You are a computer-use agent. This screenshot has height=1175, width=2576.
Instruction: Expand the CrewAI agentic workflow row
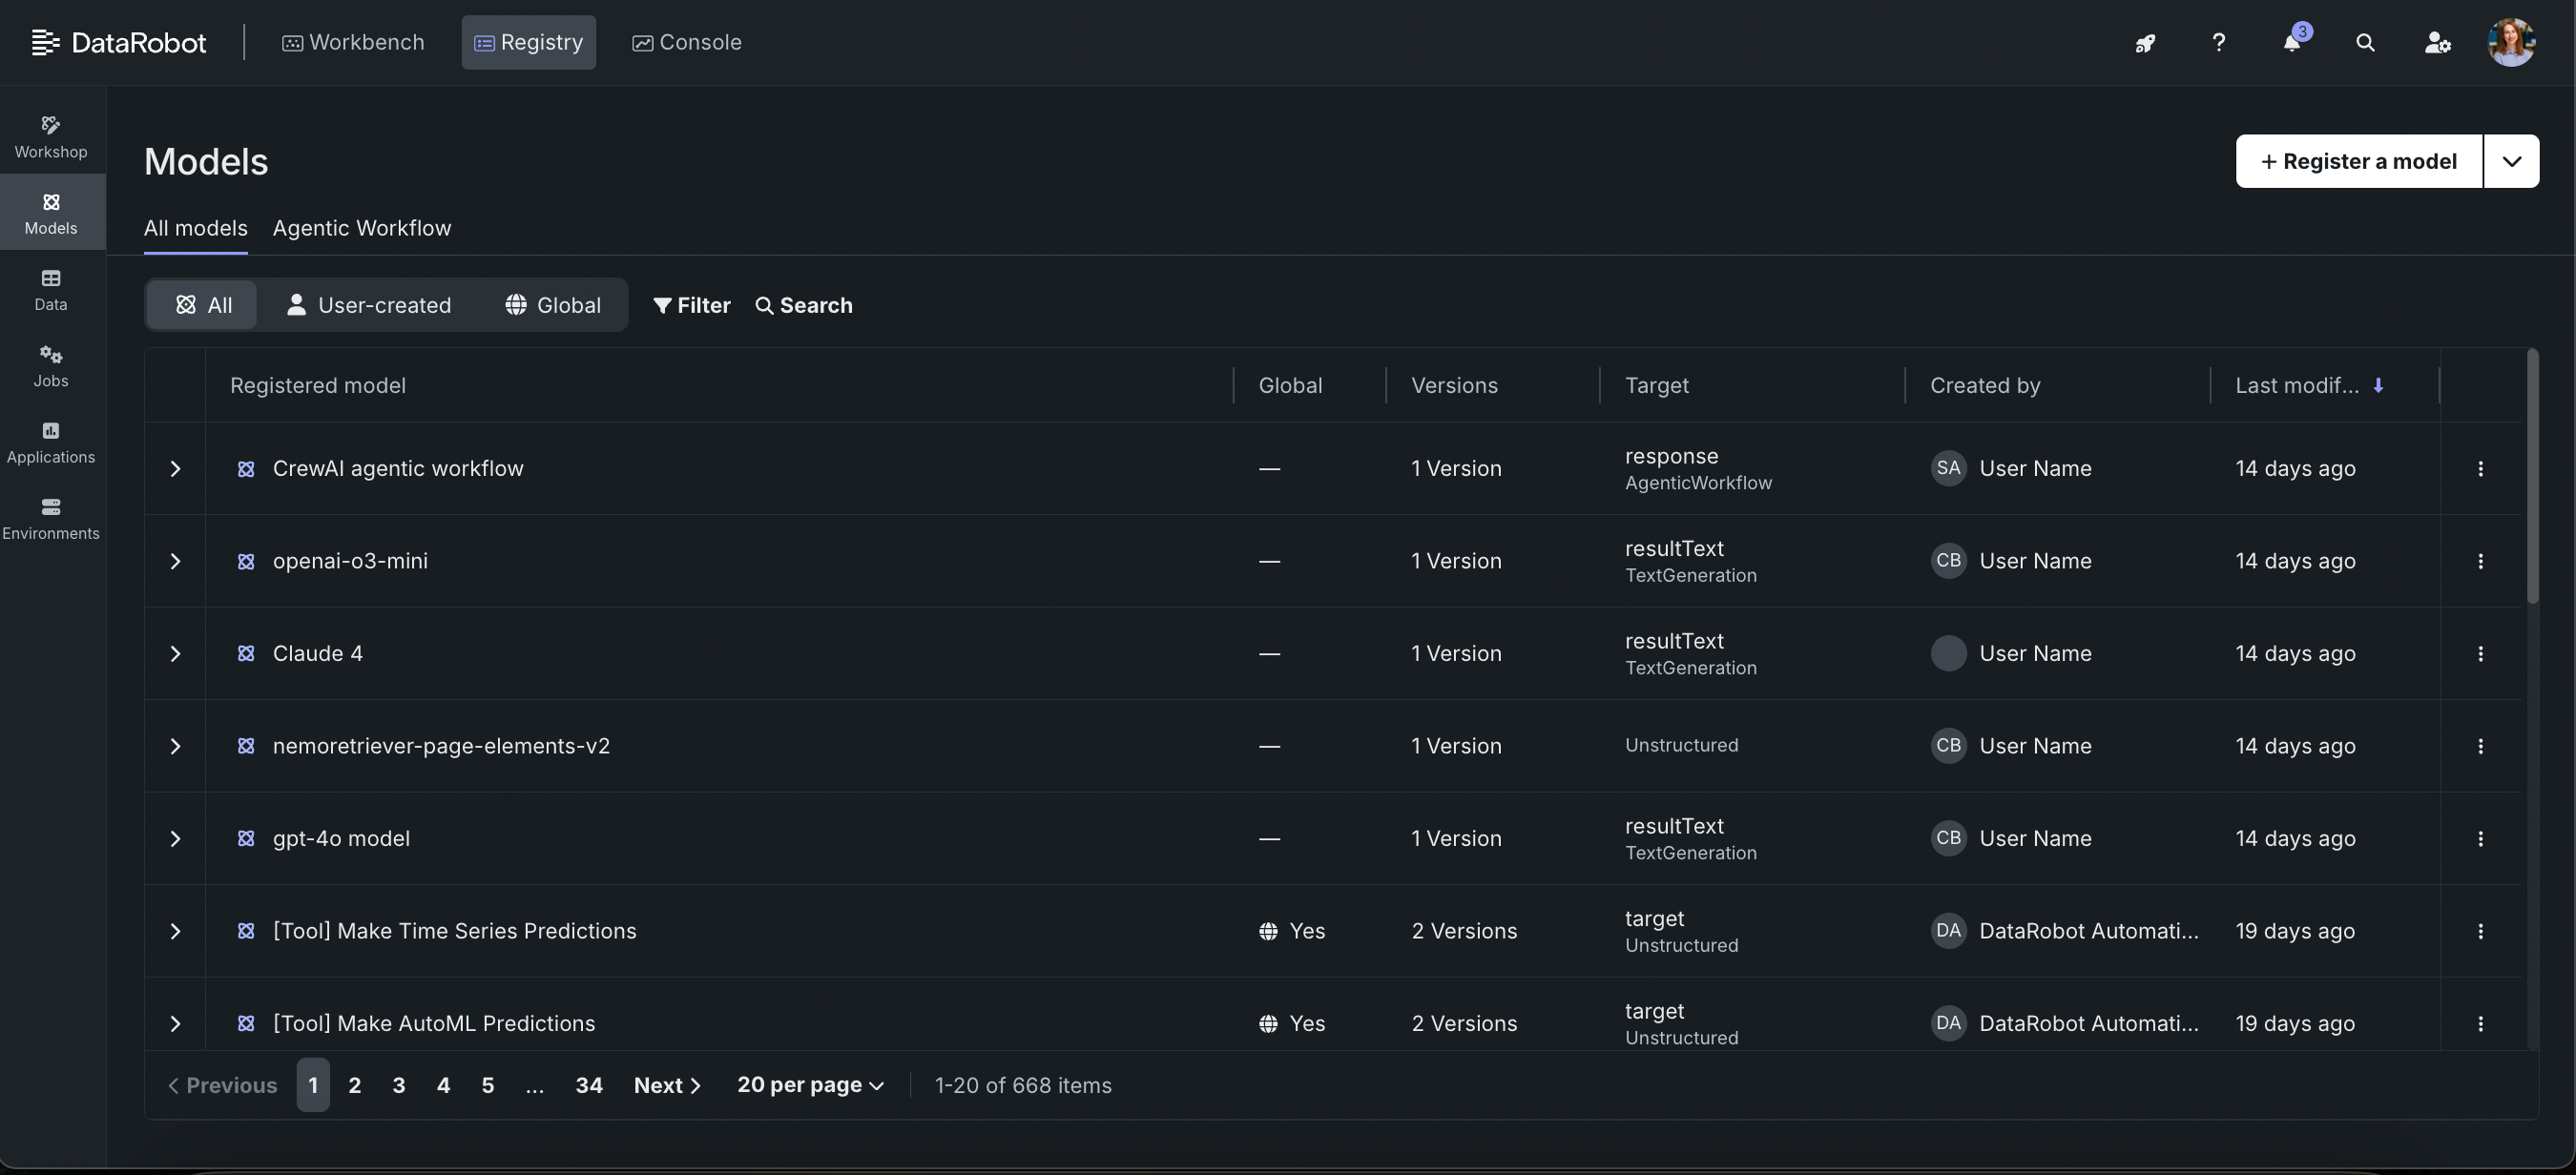pos(175,469)
